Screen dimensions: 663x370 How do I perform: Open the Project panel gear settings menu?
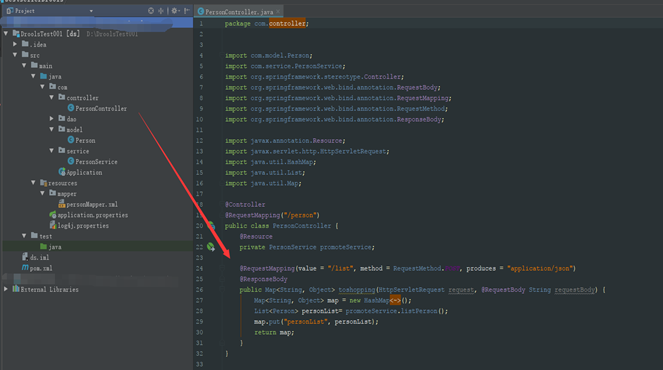point(174,11)
